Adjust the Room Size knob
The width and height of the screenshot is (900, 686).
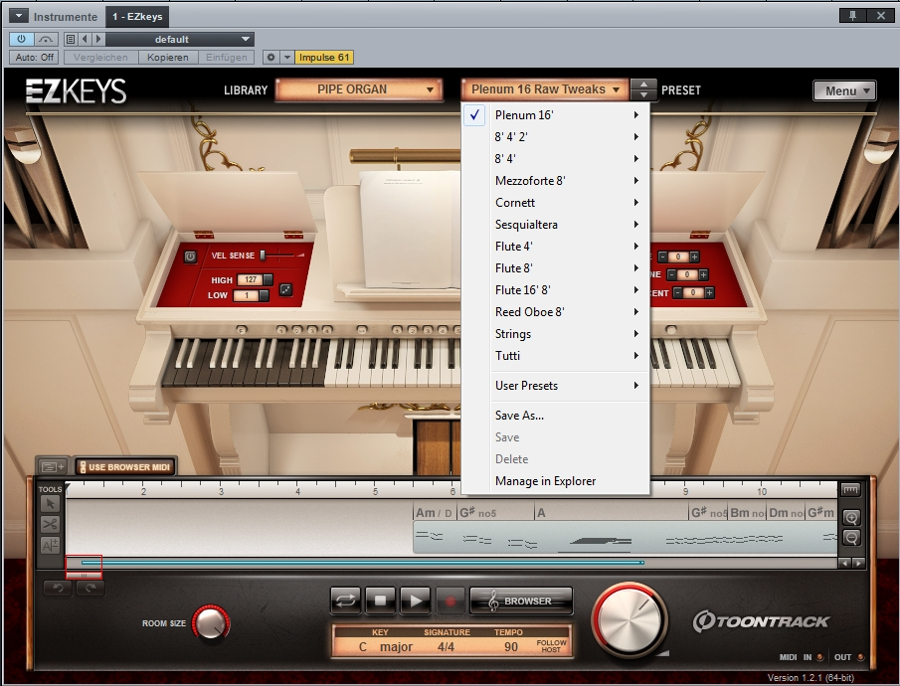click(211, 623)
